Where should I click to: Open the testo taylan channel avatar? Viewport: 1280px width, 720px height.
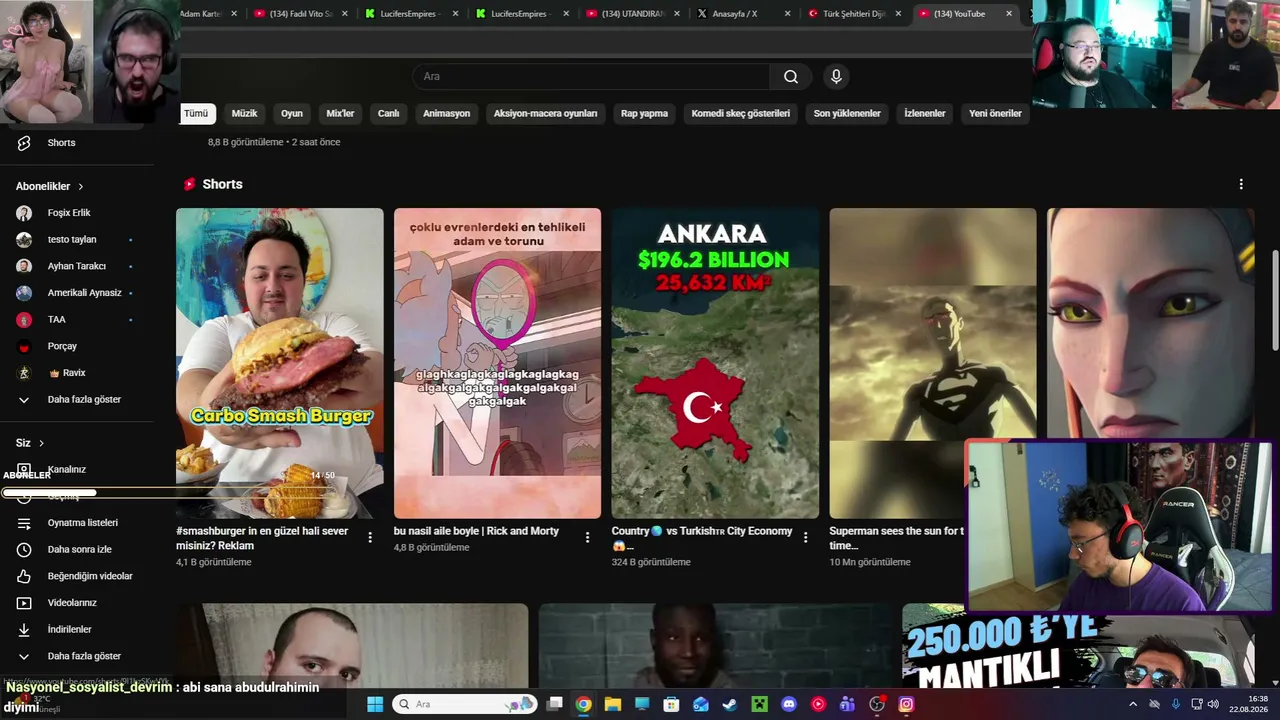point(24,240)
